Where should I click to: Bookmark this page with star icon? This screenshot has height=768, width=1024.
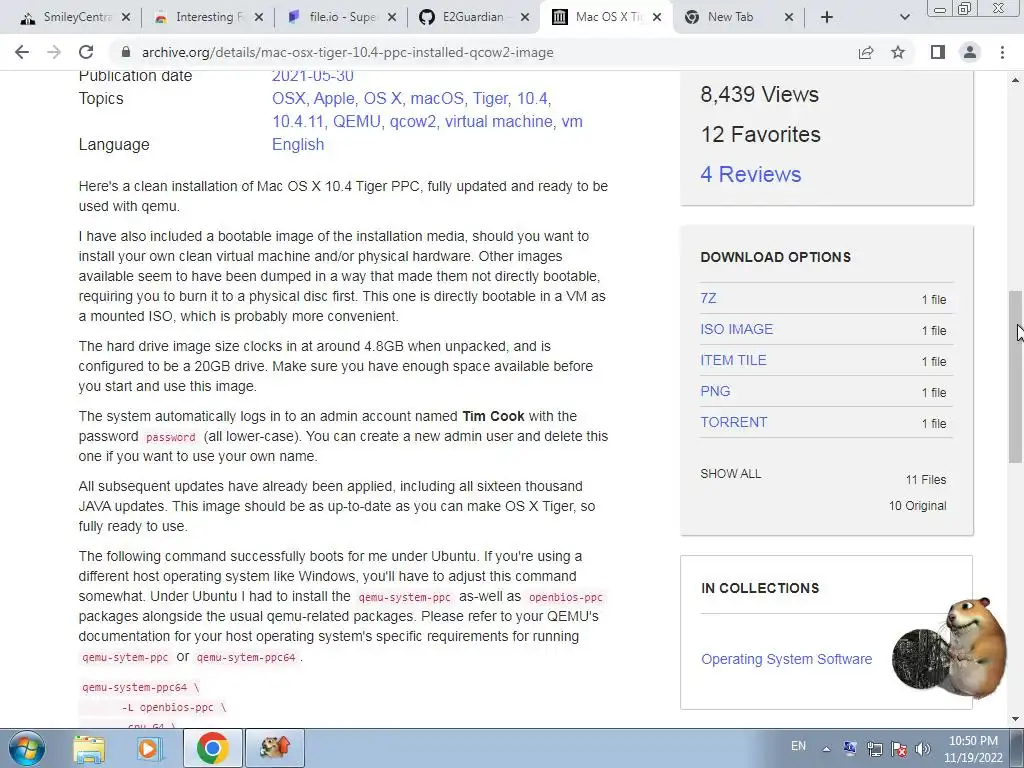[898, 52]
